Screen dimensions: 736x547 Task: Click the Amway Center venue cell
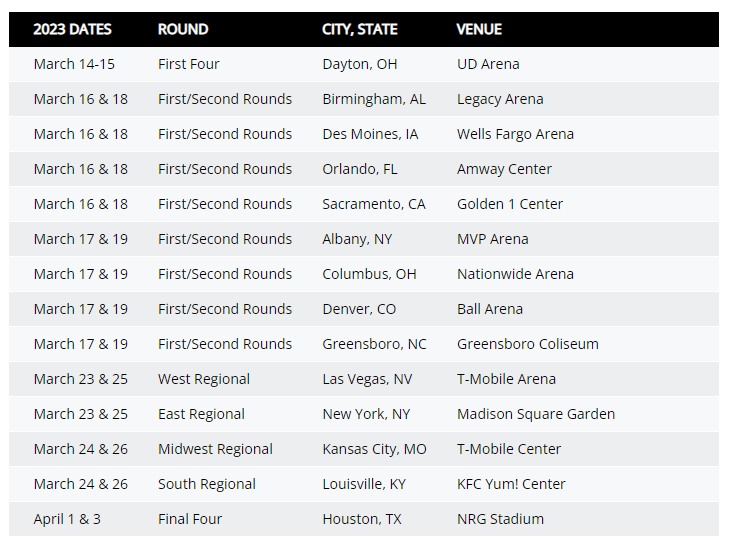tap(504, 169)
